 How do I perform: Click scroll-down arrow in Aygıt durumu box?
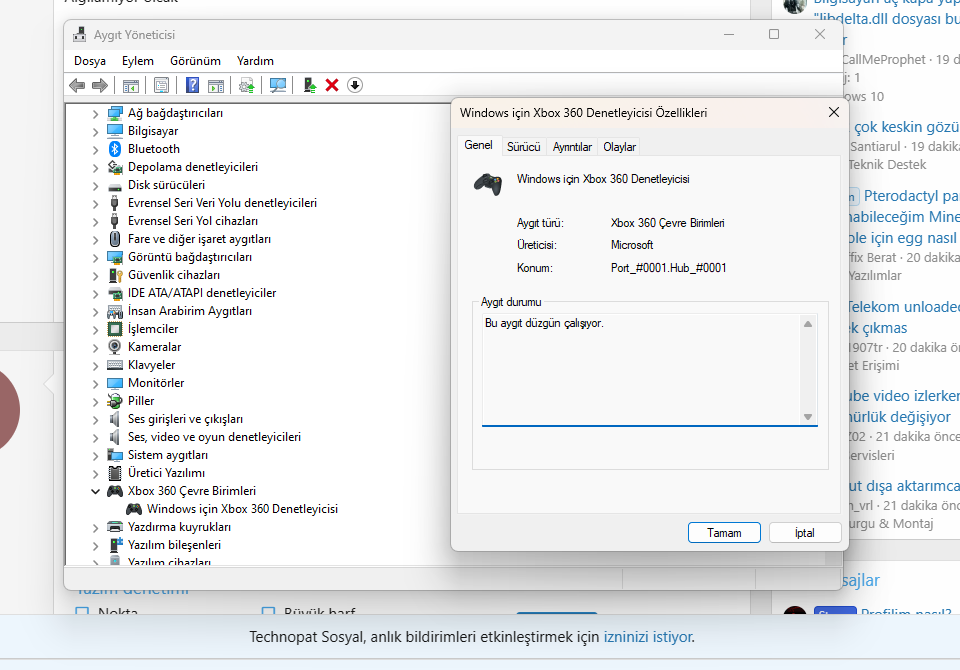click(808, 417)
